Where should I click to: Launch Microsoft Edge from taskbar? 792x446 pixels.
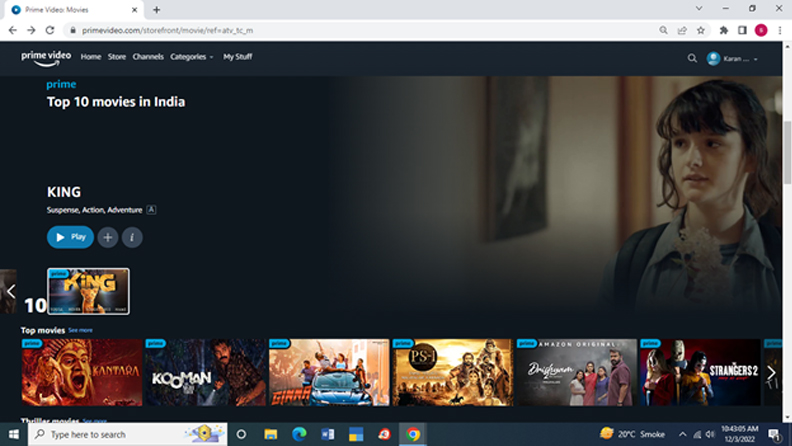[x=299, y=434]
